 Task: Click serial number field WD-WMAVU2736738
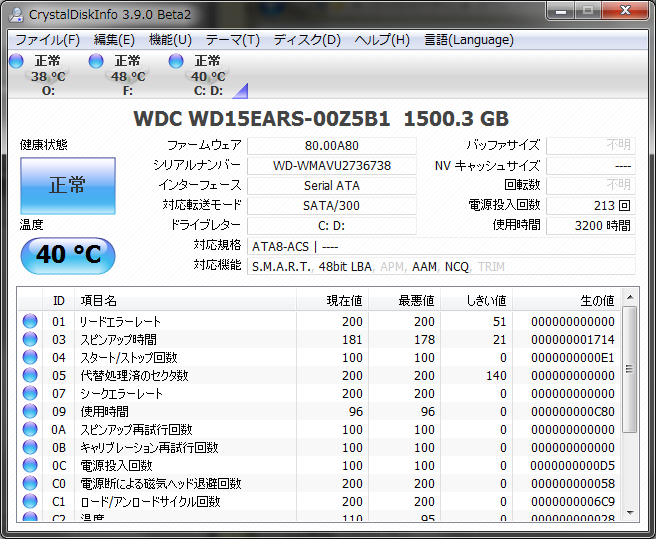pyautogui.click(x=332, y=166)
